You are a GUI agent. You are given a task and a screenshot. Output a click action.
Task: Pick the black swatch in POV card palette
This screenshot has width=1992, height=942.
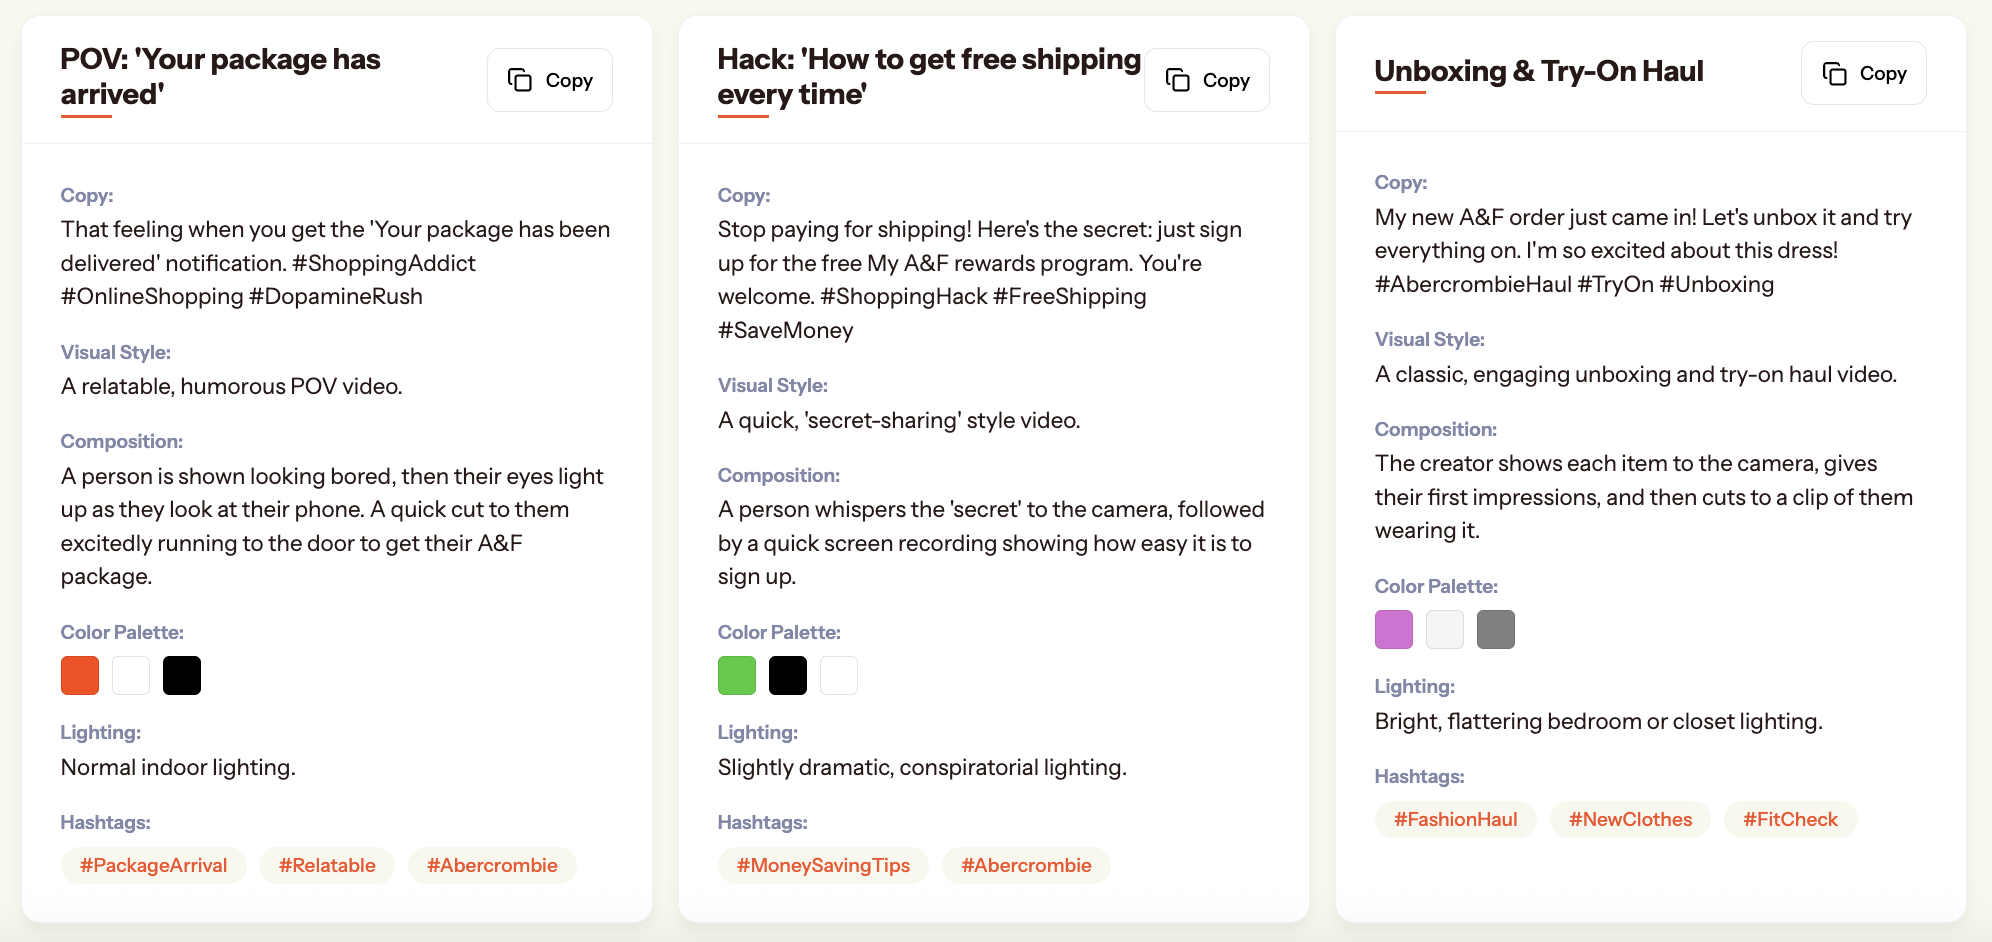click(x=182, y=675)
